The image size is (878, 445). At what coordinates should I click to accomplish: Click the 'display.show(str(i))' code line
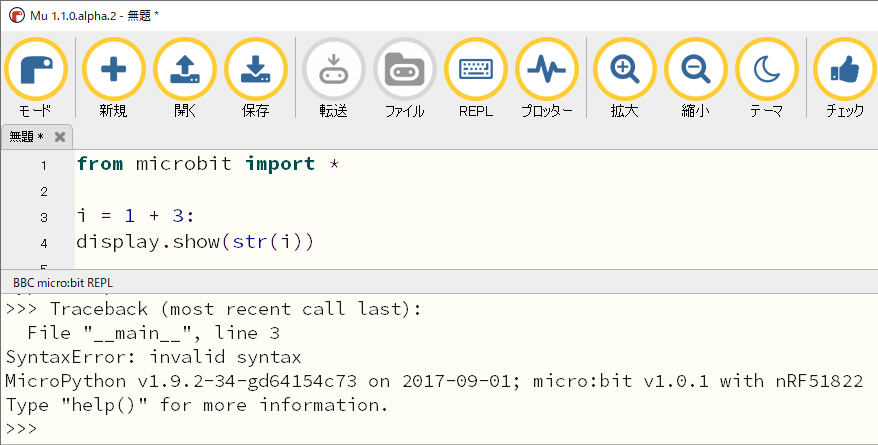tap(195, 242)
